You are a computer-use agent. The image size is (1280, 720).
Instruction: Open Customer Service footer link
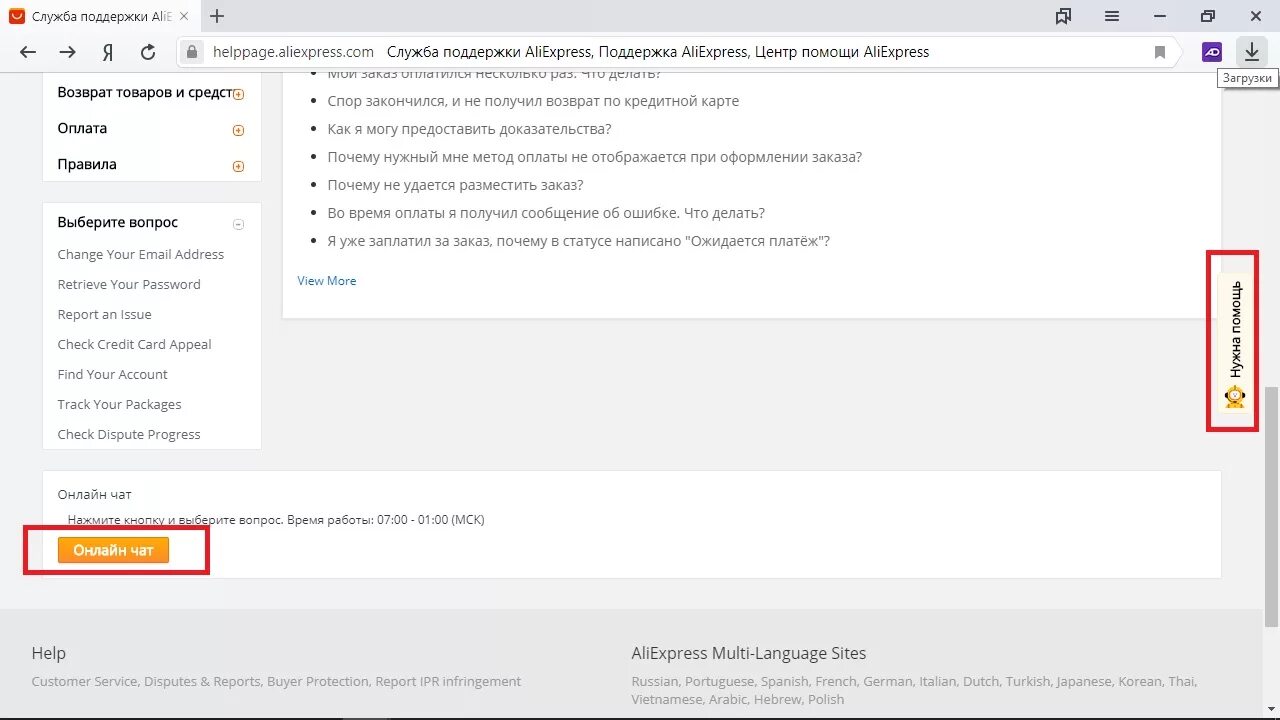coord(84,681)
